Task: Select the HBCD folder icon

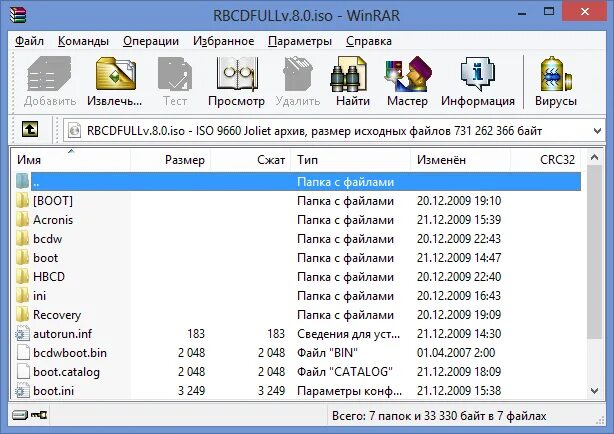Action: 23,277
